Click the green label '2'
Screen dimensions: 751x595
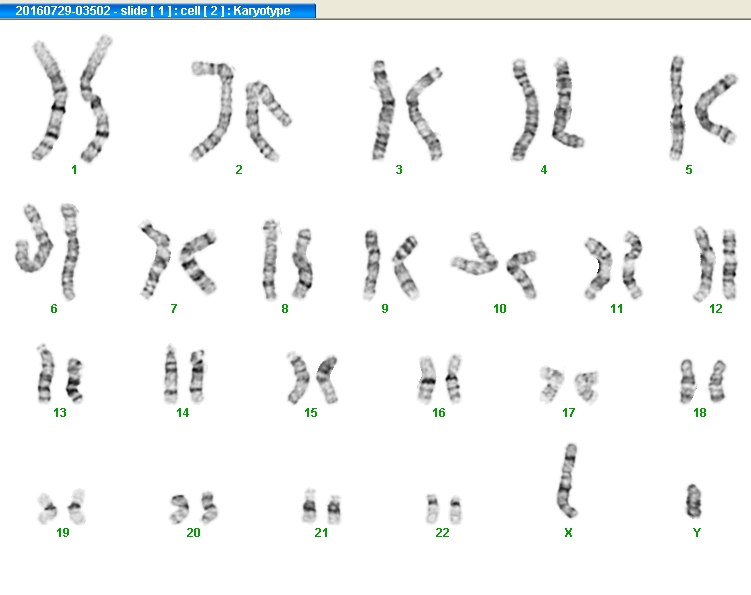(239, 170)
